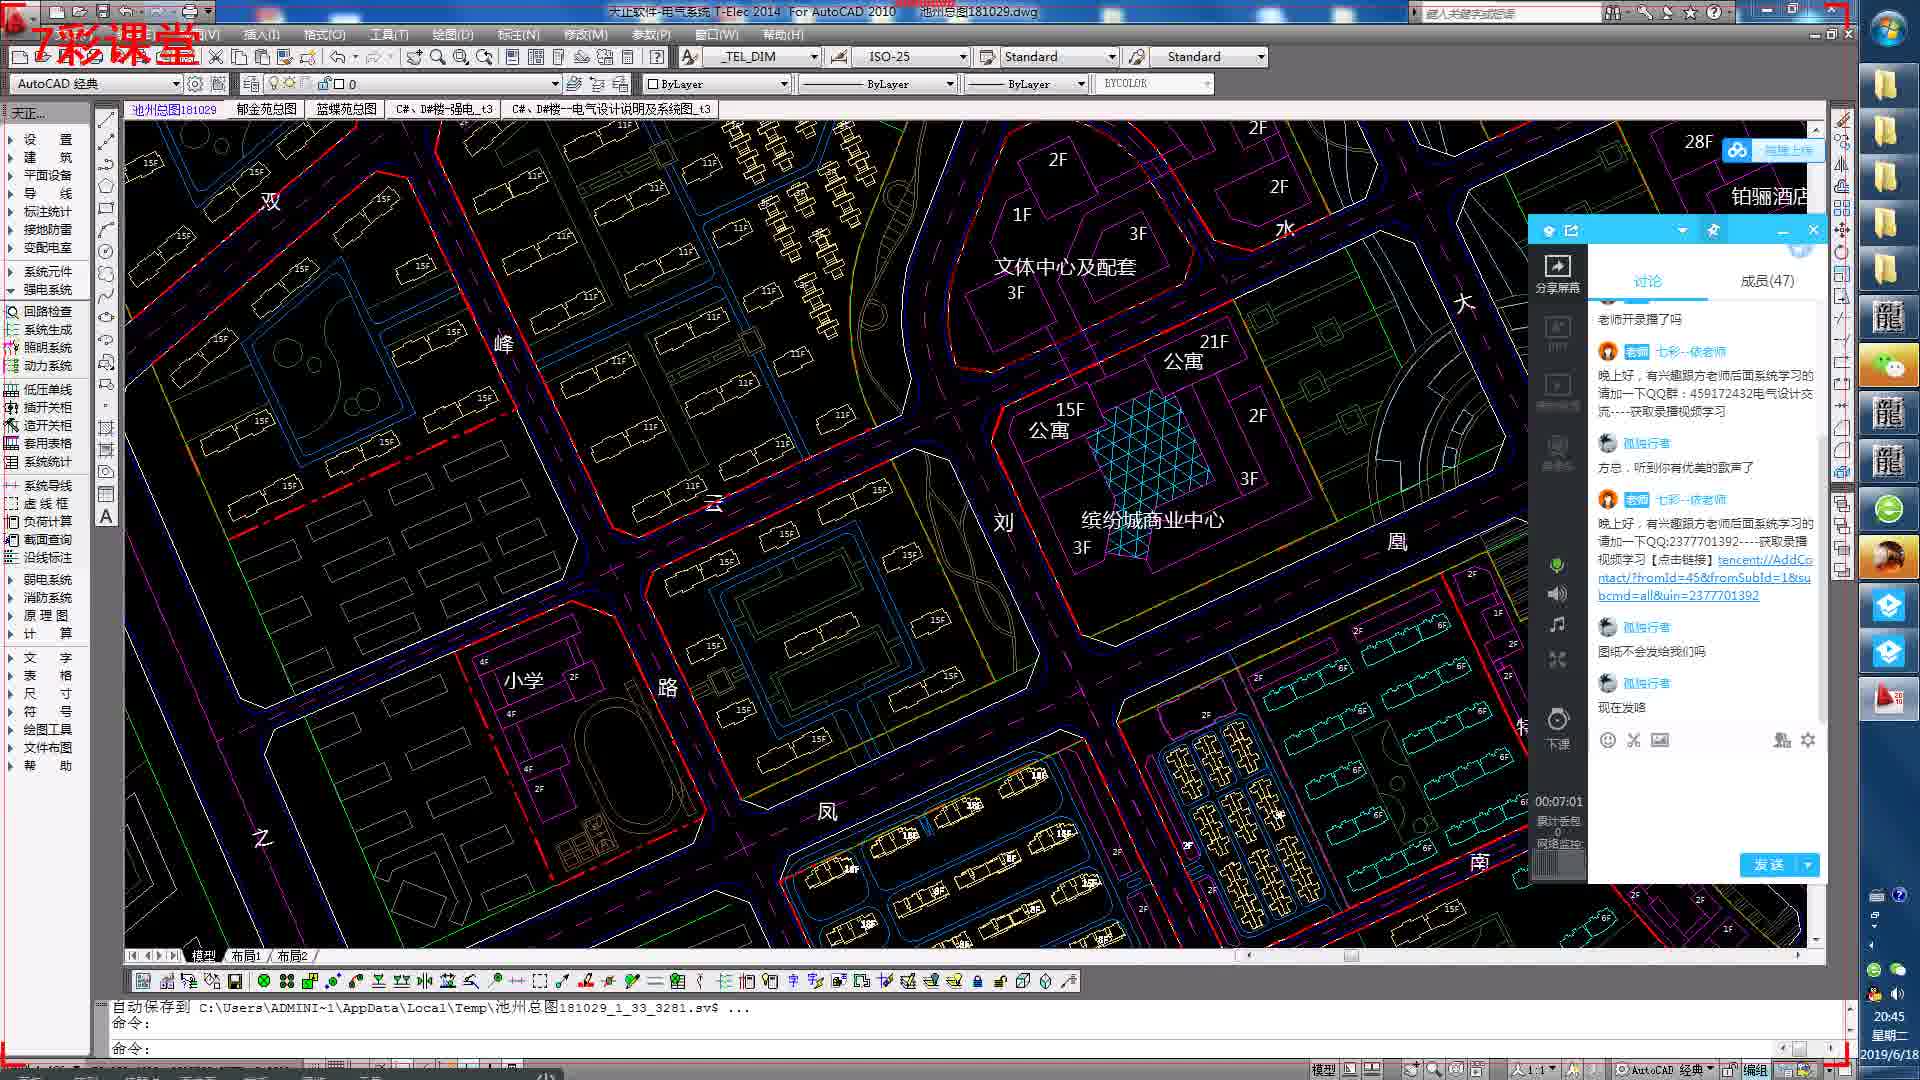Select the multiline Text 'A' draw tool
The image size is (1920, 1080).
pyautogui.click(x=106, y=517)
